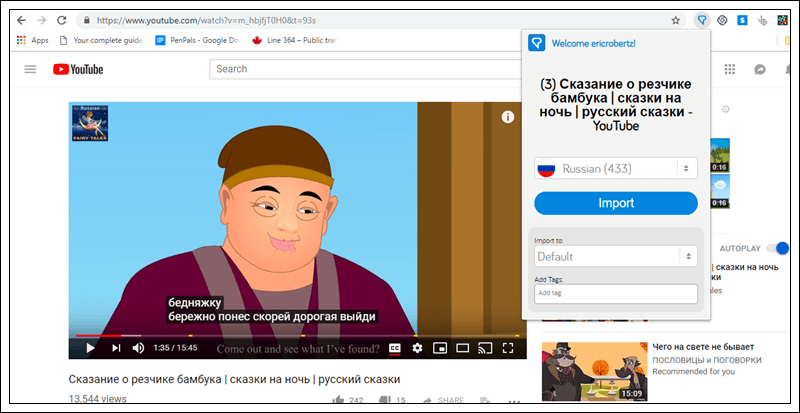The image size is (800, 413).
Task: Toggle closed captions CC button
Action: pyautogui.click(x=394, y=348)
